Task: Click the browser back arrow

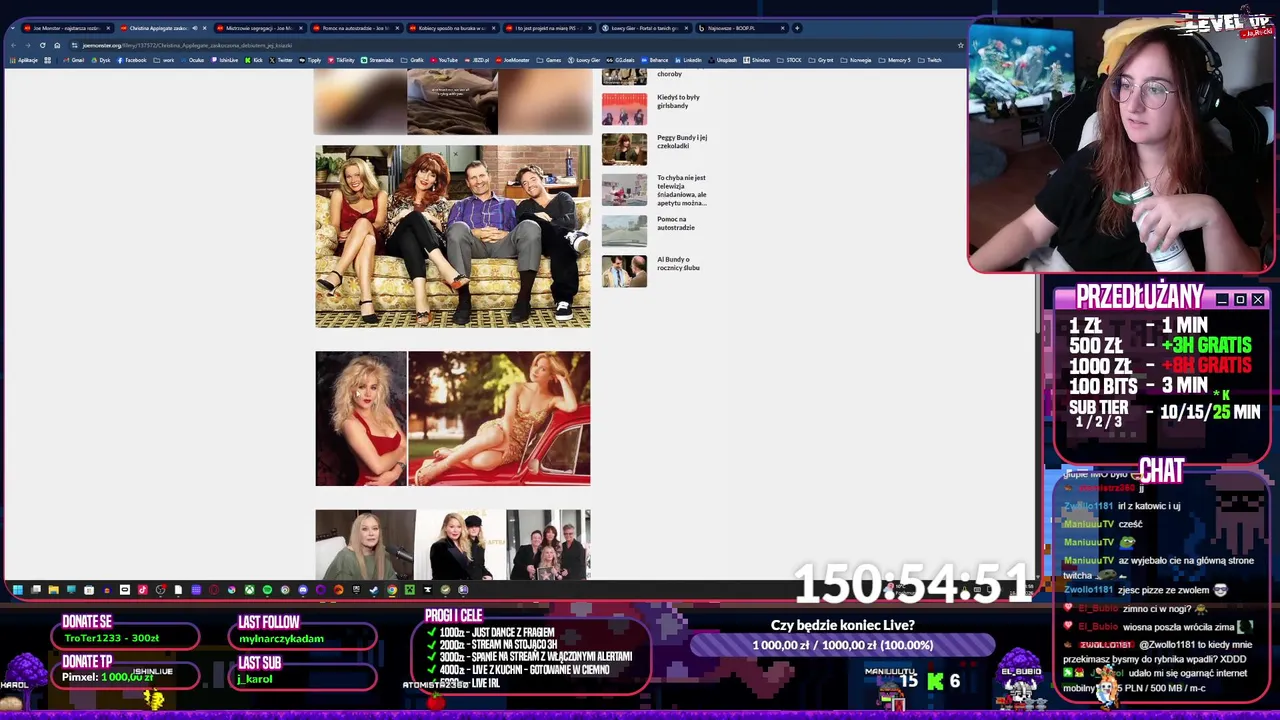Action: coord(14,45)
